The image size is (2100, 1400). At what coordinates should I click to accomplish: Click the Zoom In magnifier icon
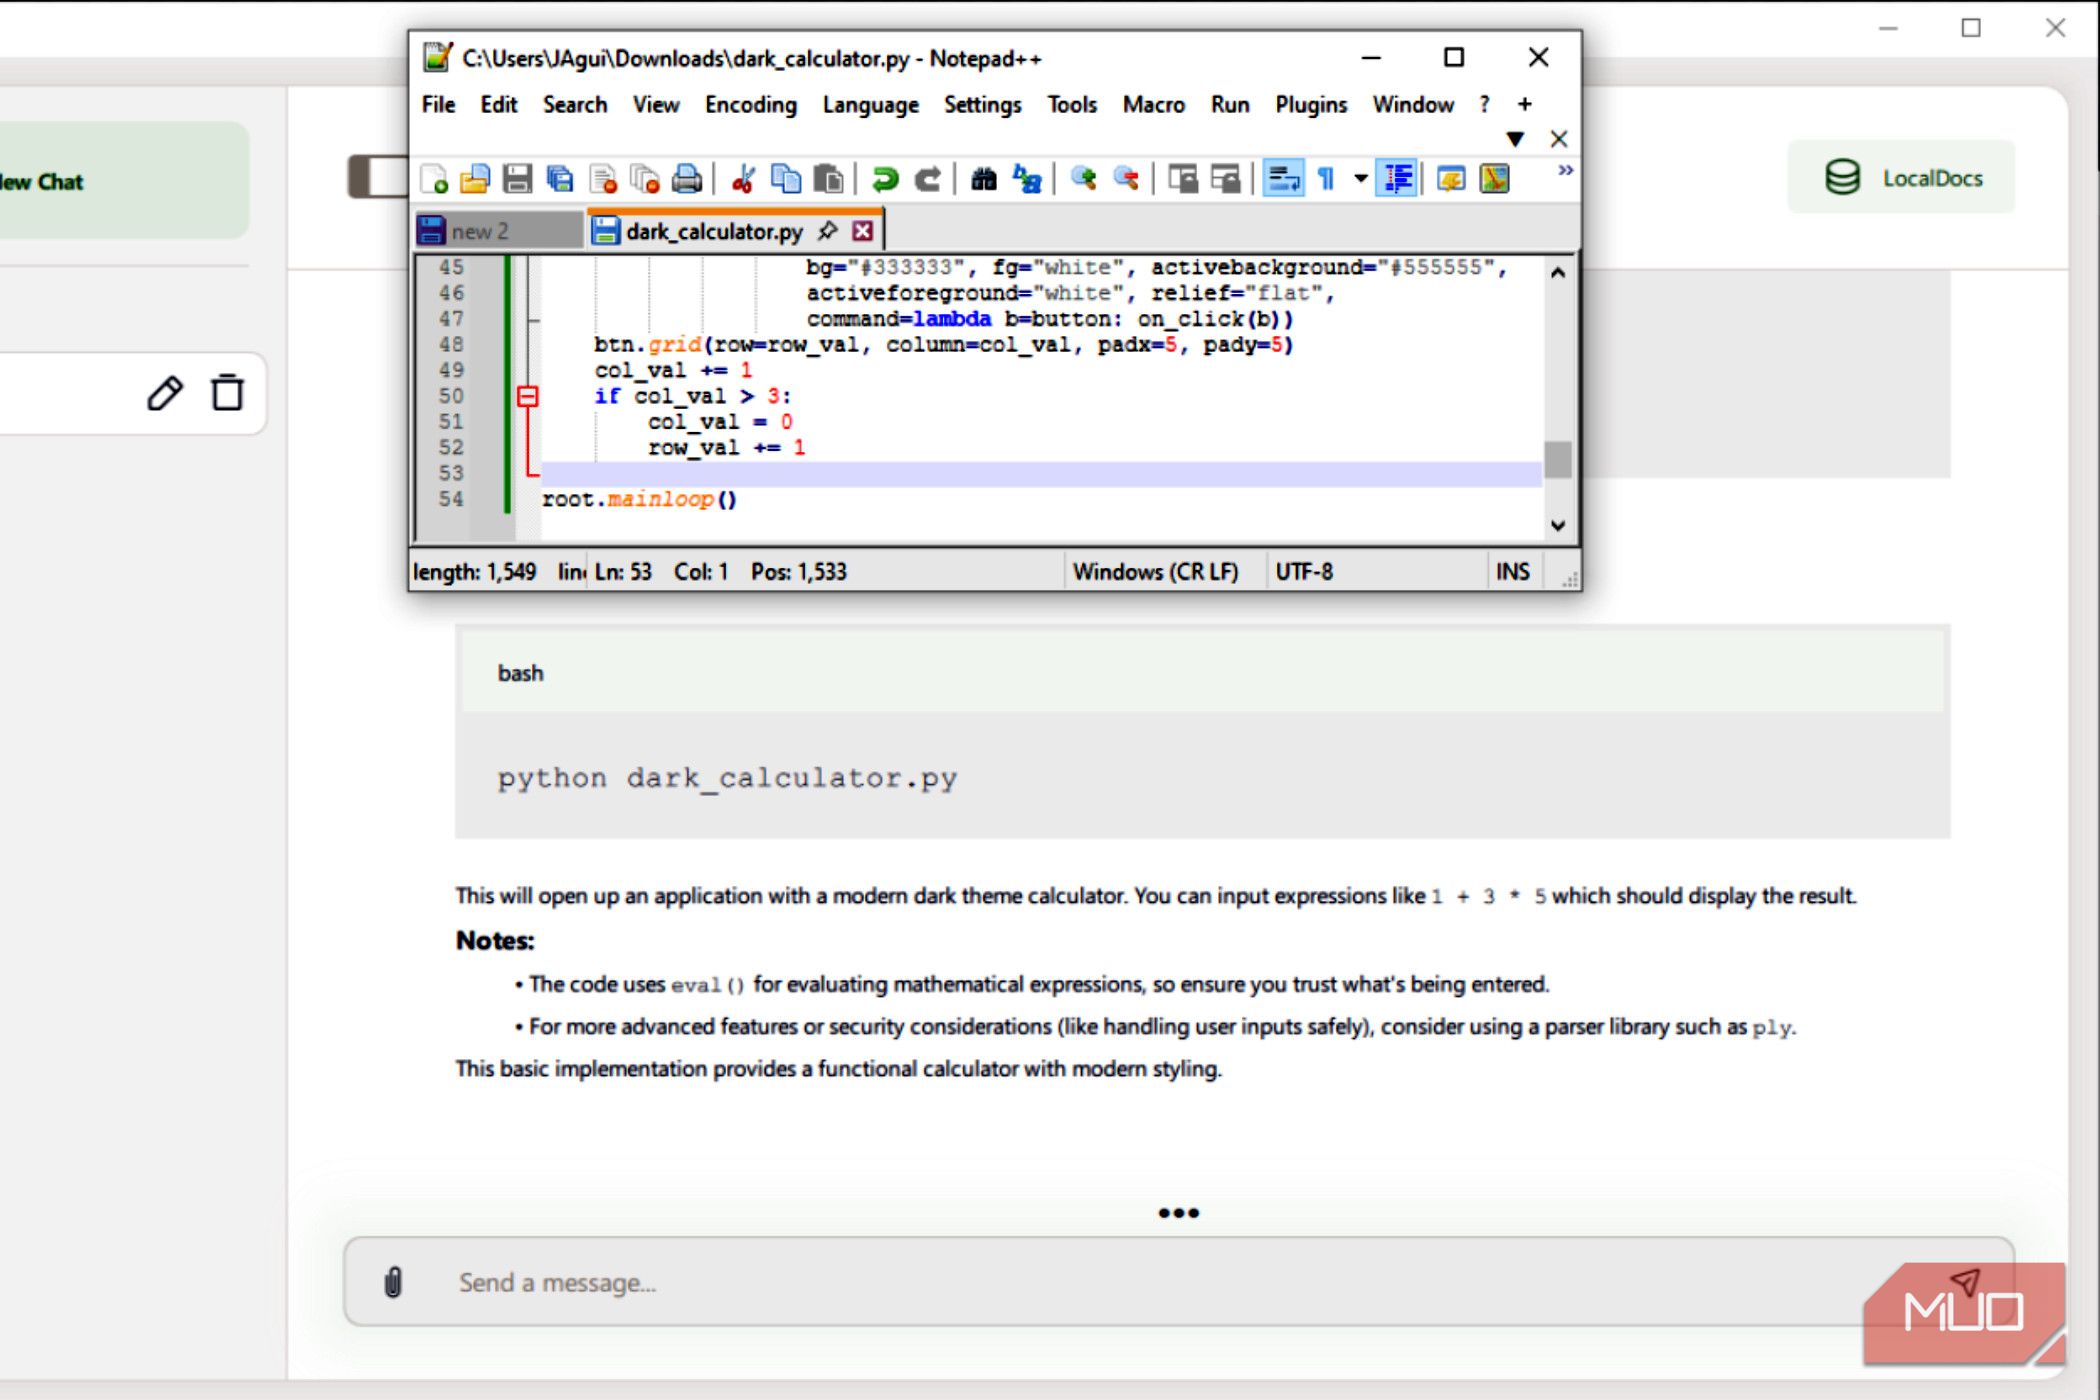point(1083,179)
